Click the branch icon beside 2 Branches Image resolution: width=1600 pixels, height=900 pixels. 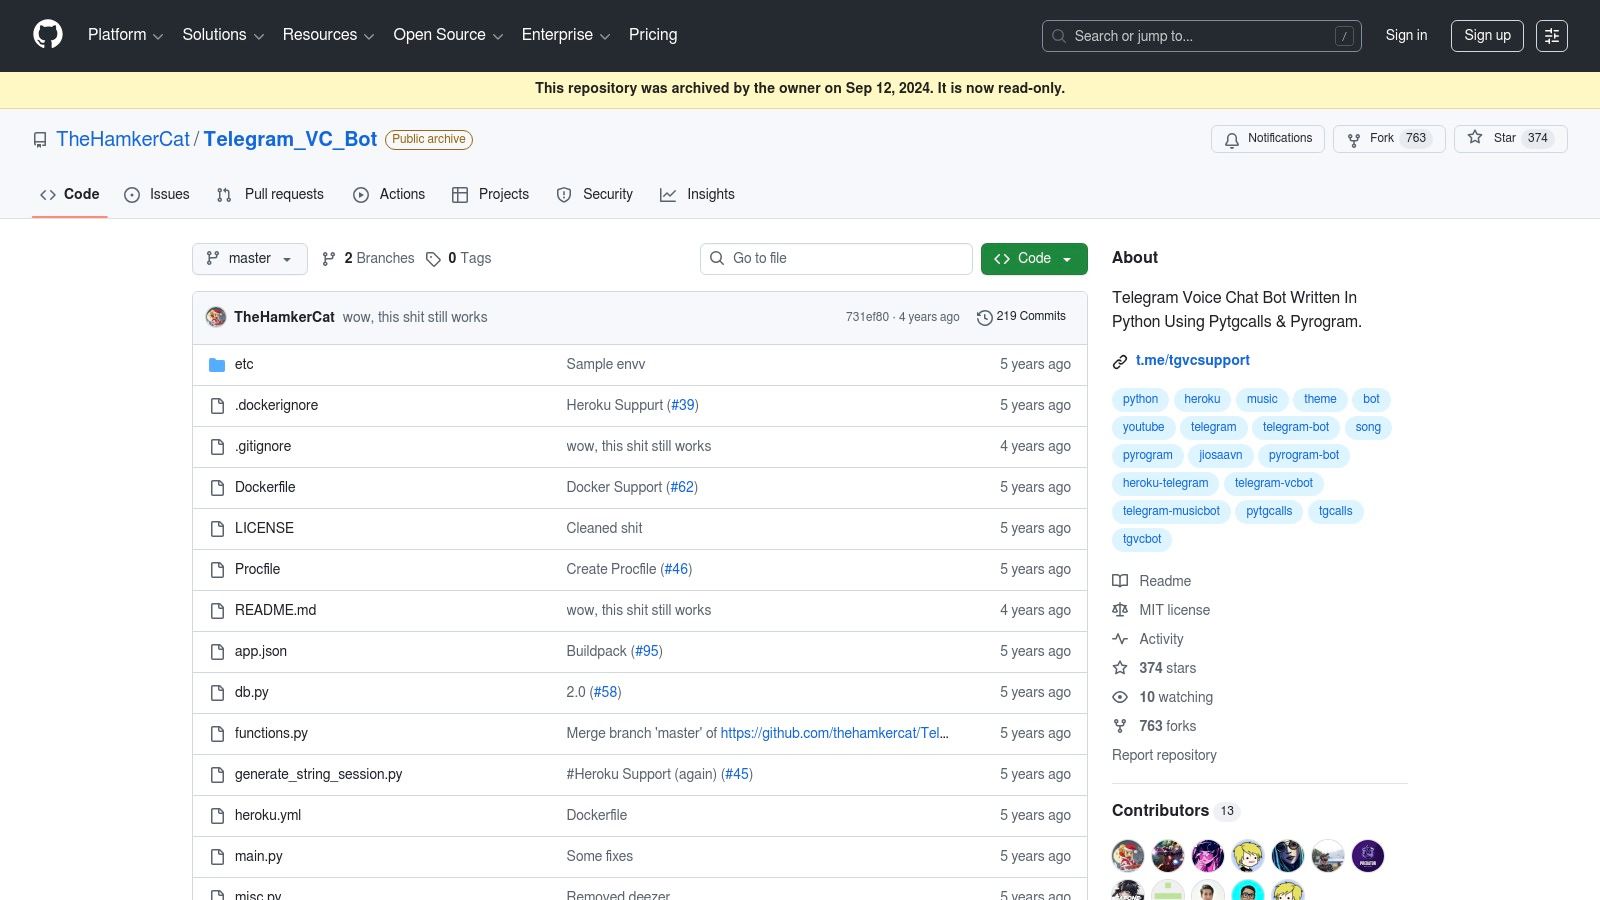[329, 259]
